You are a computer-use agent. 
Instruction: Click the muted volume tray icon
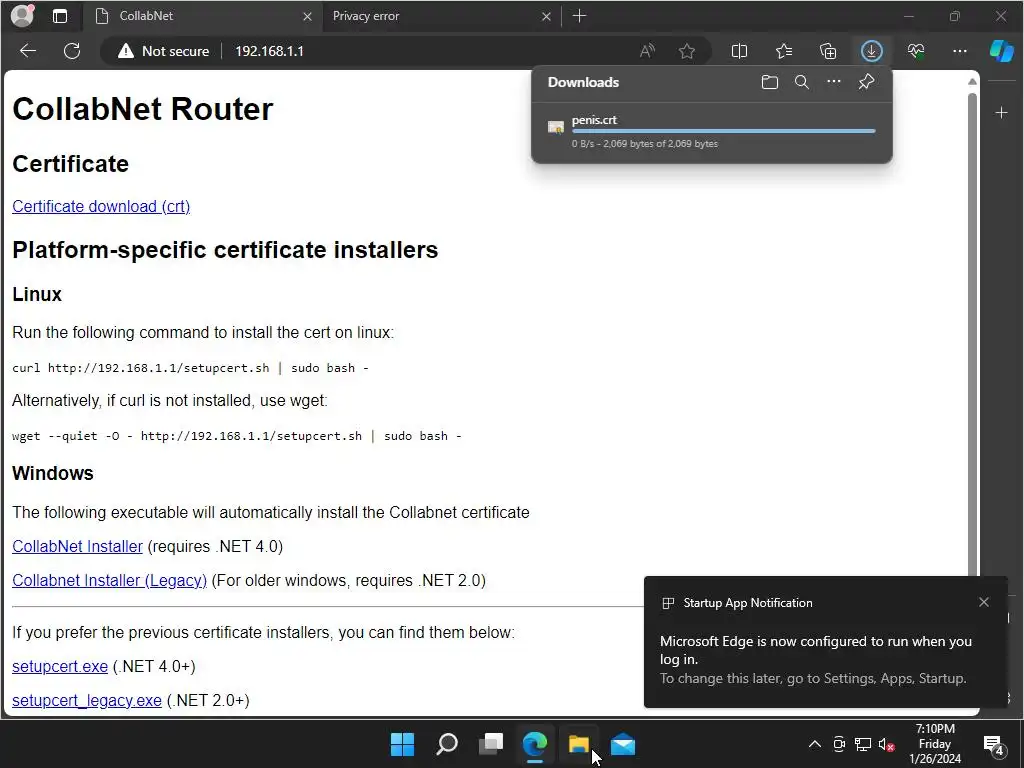point(886,744)
